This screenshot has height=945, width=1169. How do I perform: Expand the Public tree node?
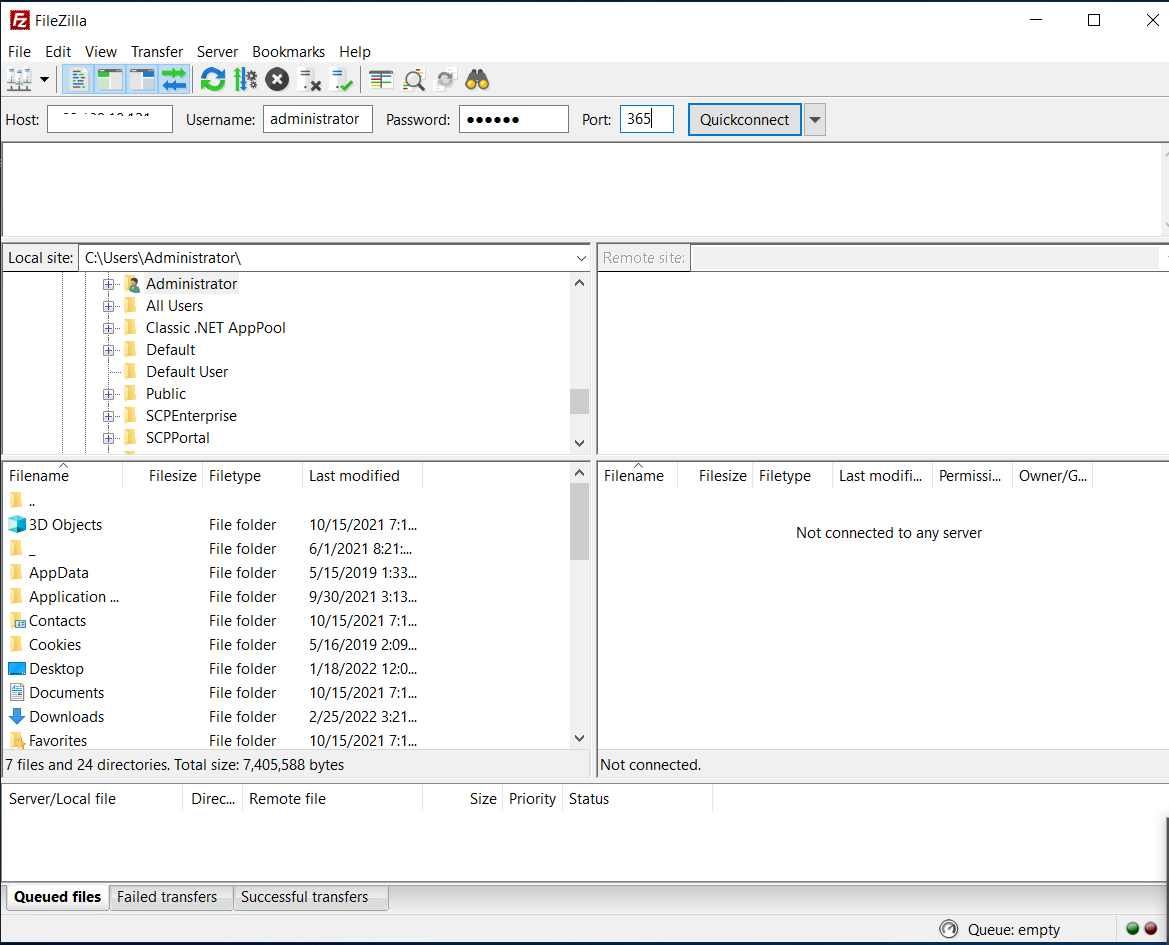tap(108, 394)
